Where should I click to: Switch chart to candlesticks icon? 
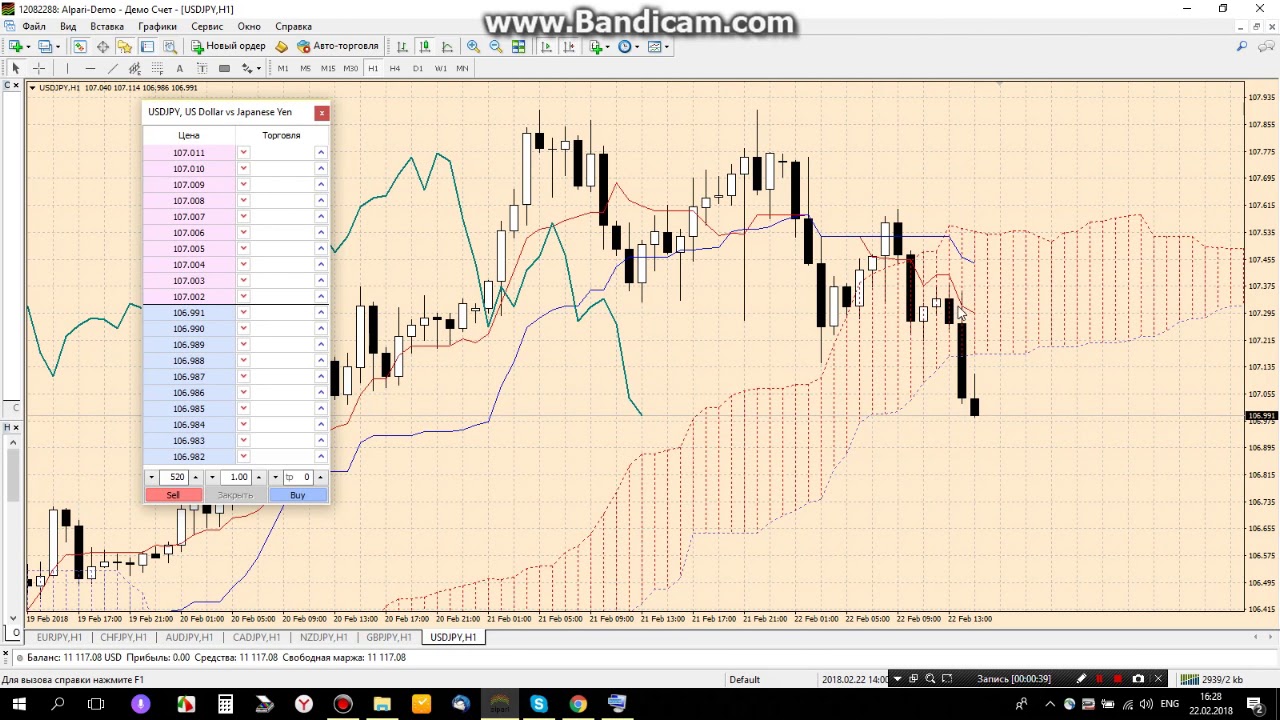click(424, 46)
